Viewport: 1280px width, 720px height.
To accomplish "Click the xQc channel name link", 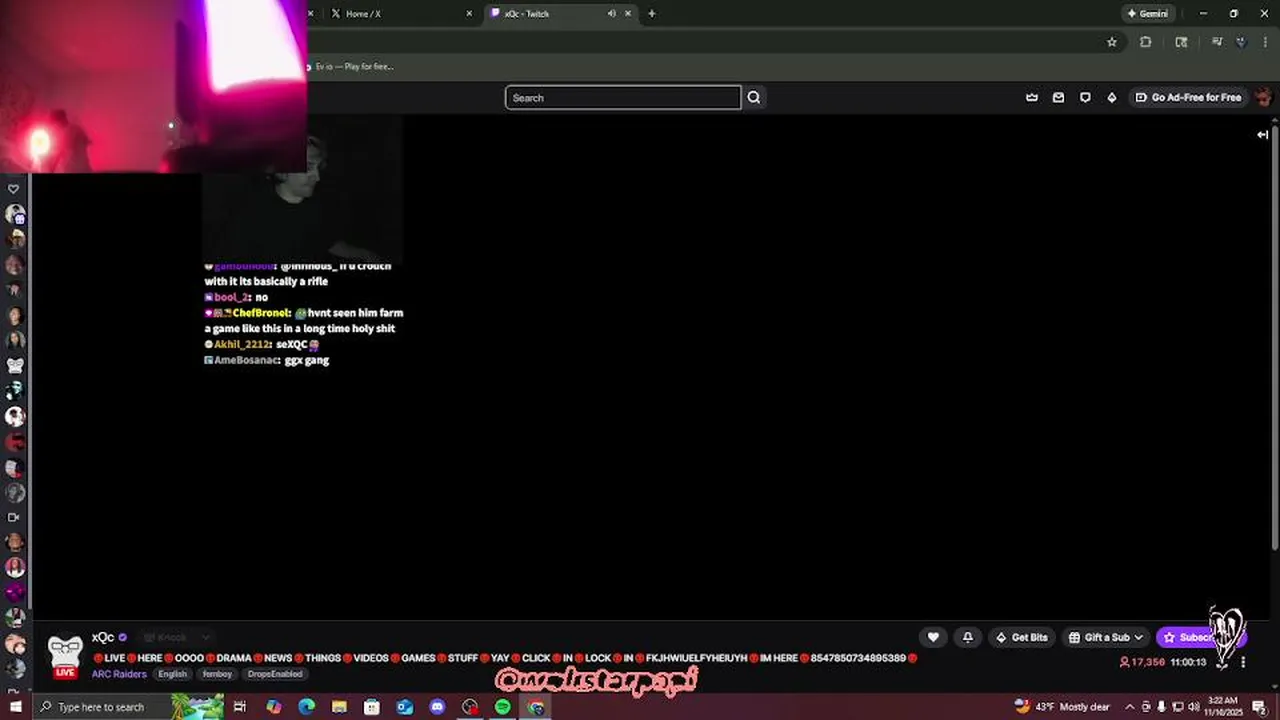I will [x=103, y=637].
